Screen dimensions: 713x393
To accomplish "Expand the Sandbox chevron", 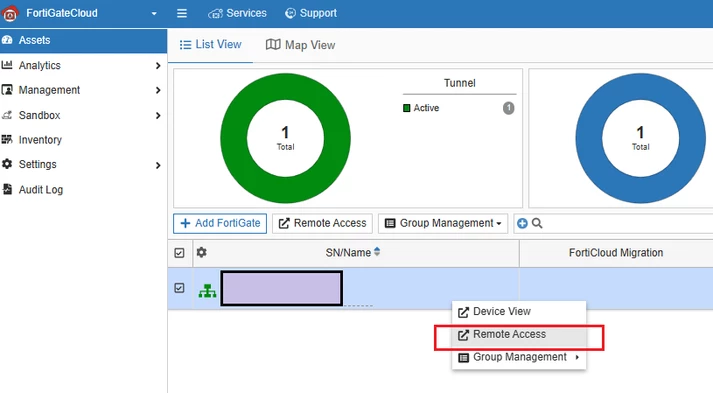I will click(x=158, y=116).
